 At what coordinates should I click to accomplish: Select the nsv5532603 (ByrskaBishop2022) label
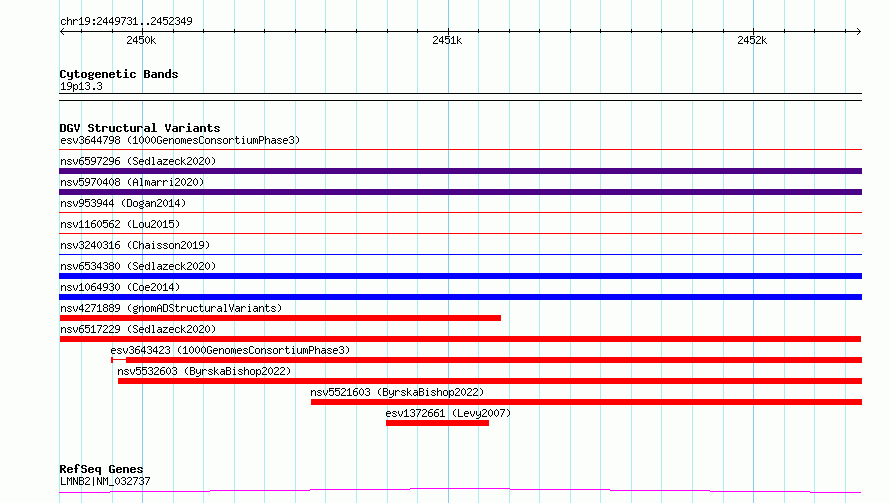pyautogui.click(x=204, y=371)
